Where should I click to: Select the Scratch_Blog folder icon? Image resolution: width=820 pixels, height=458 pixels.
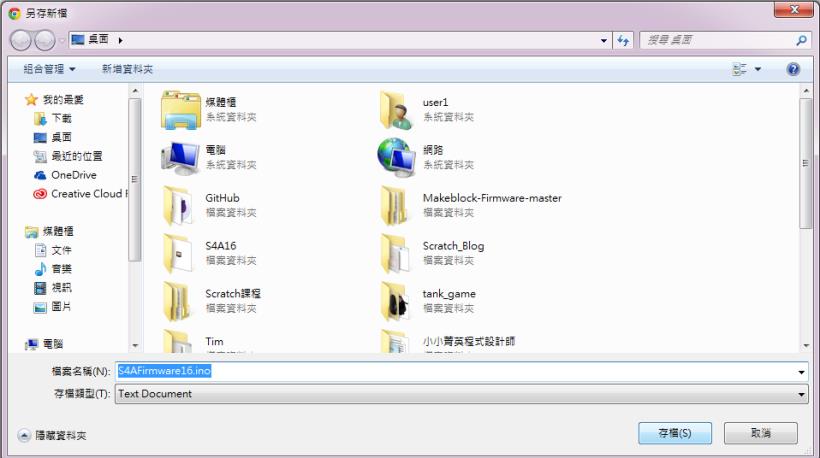click(396, 254)
